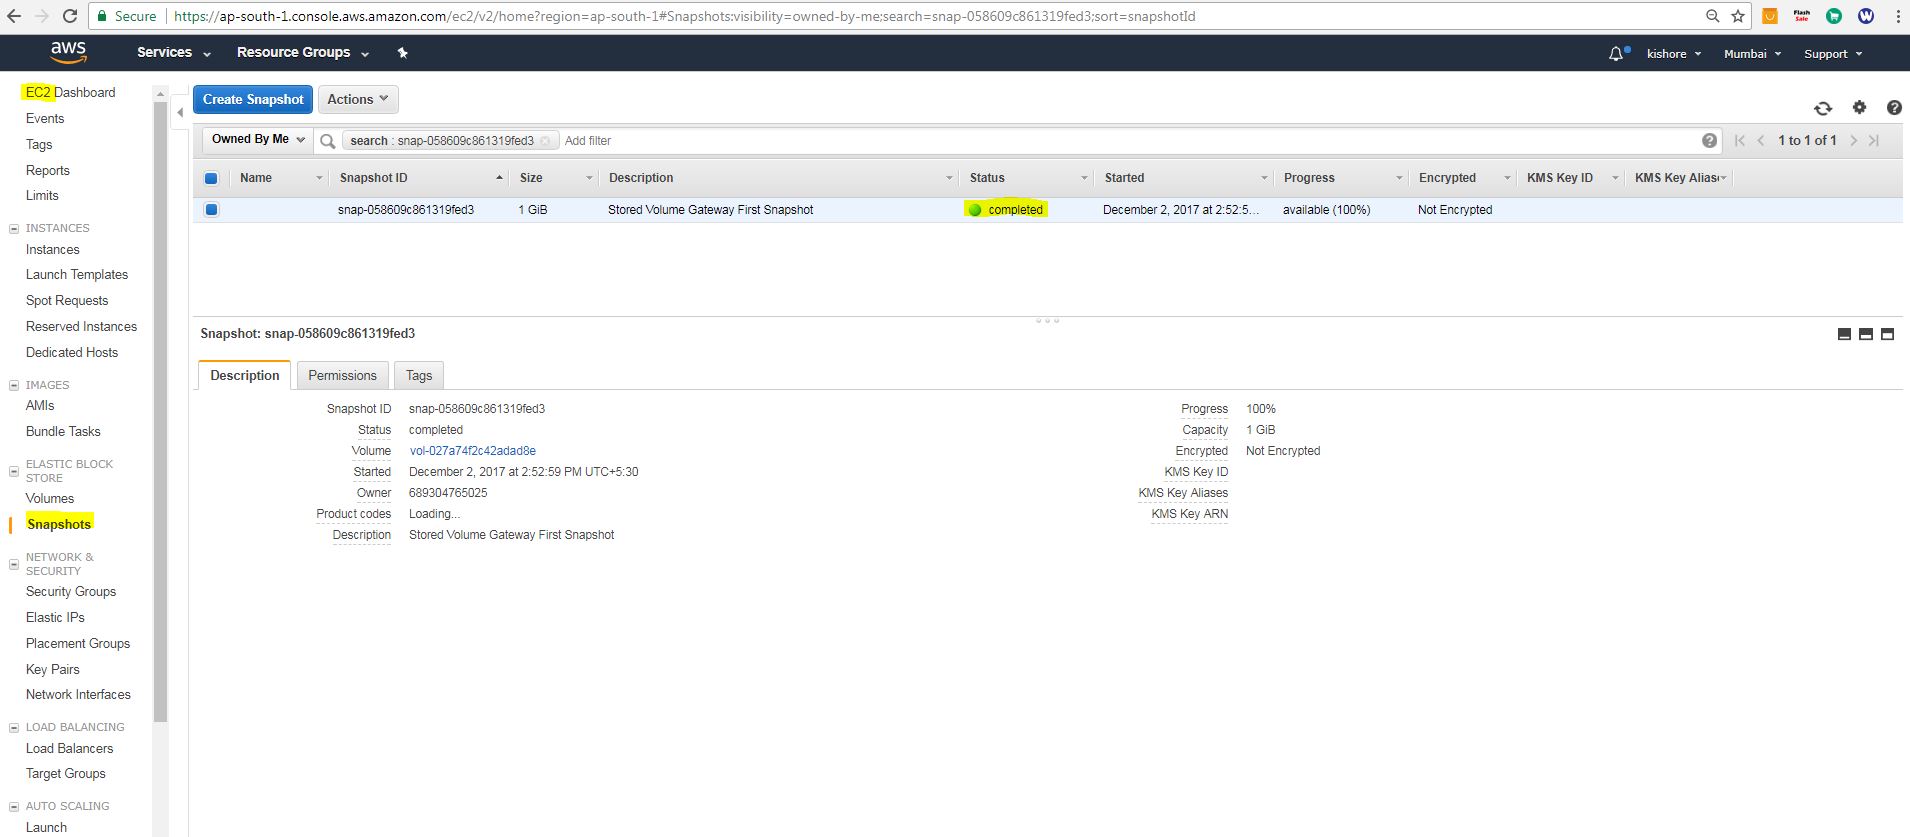Toggle the select-all checkbox in table header
This screenshot has width=1910, height=837.
coord(211,178)
